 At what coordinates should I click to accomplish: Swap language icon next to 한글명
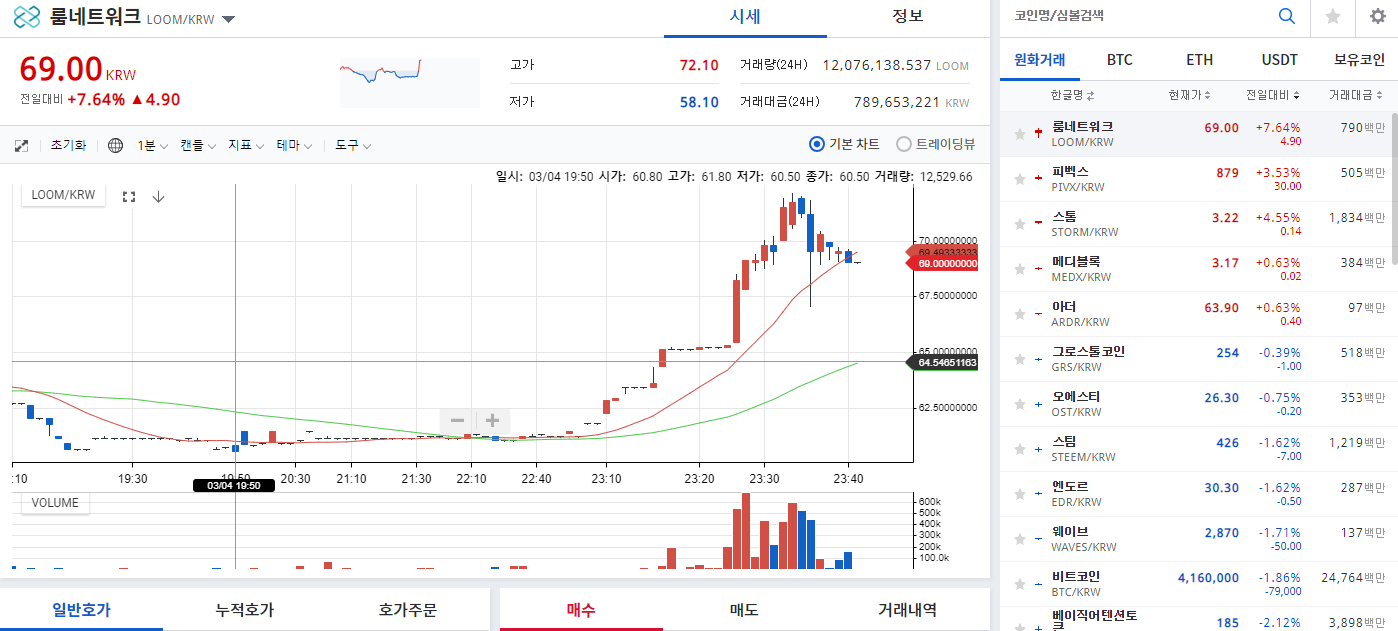1090,96
